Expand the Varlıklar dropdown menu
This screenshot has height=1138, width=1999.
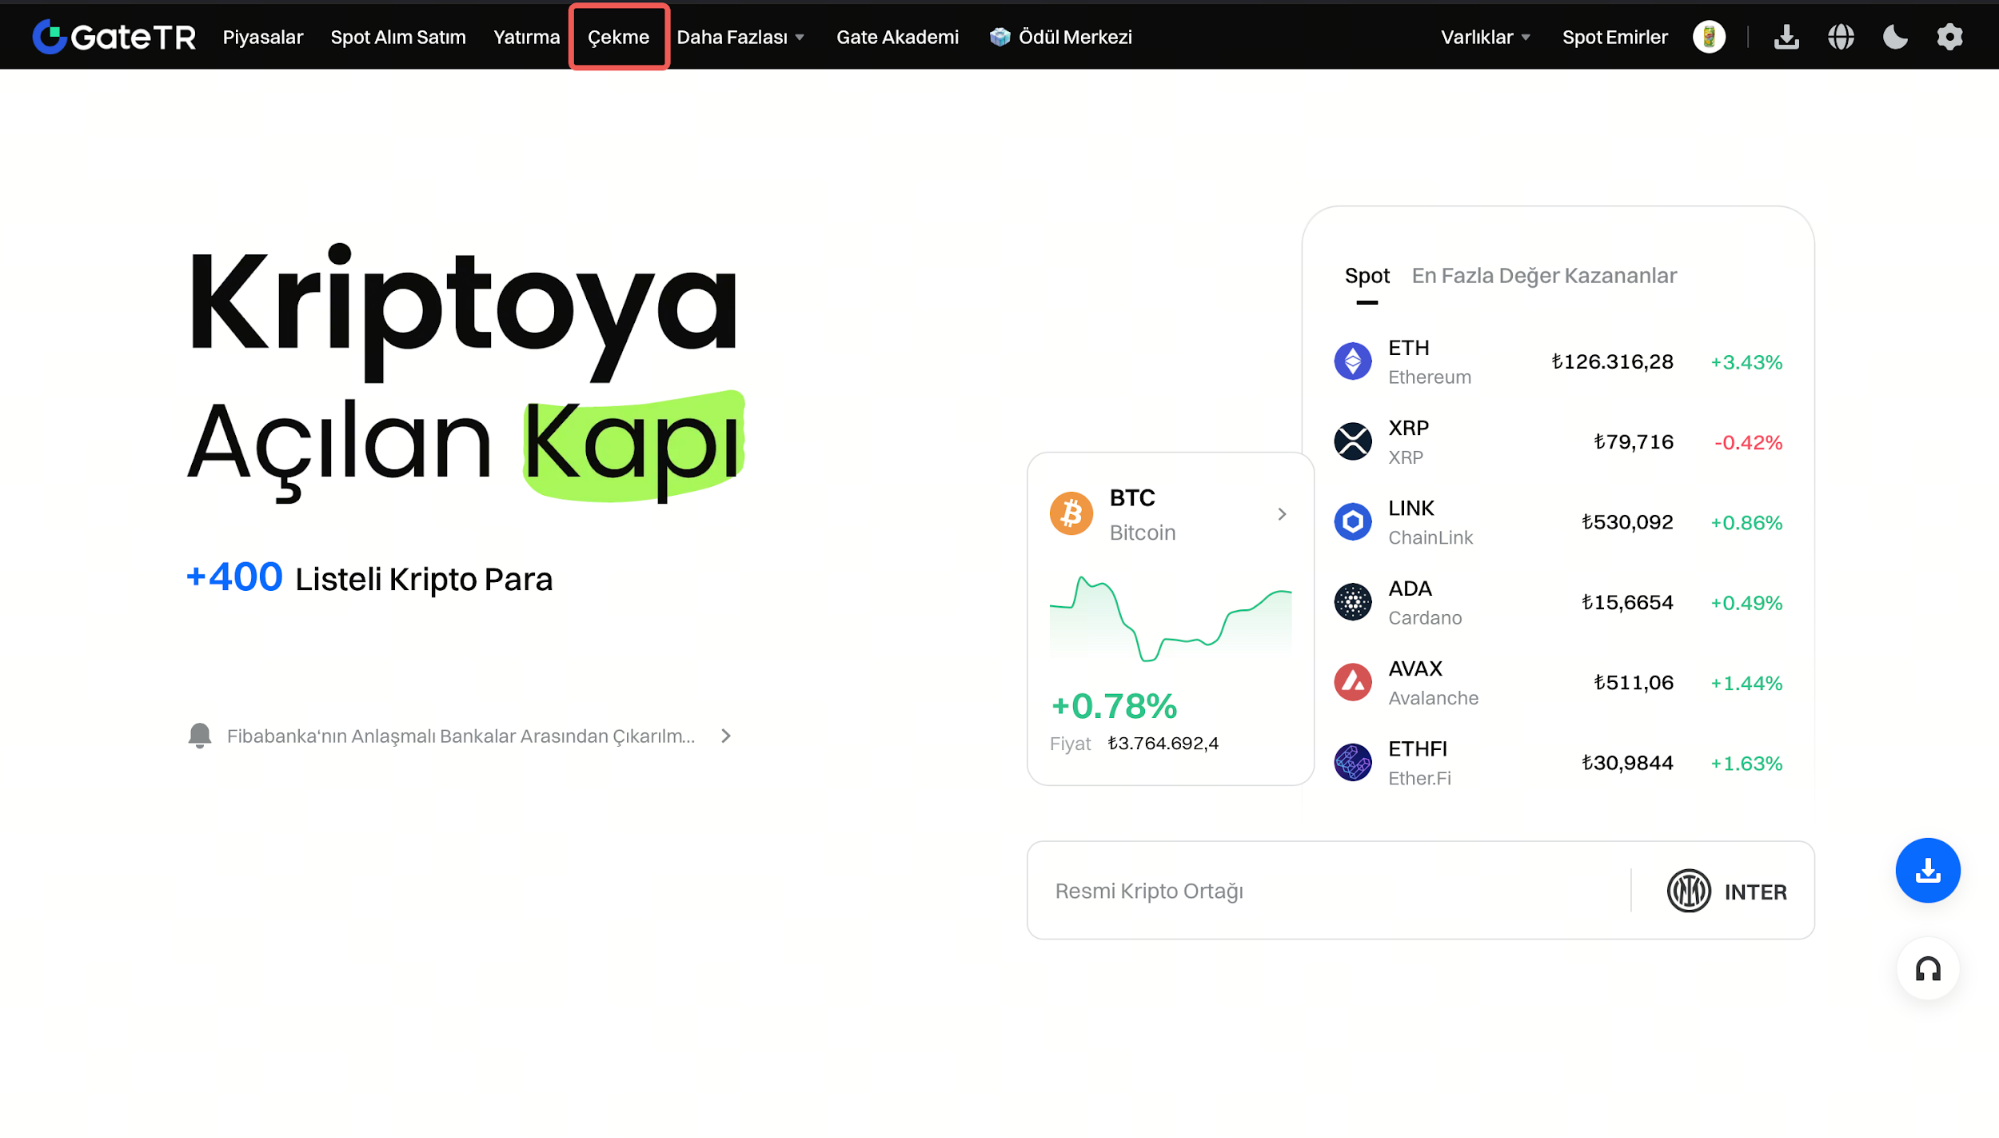[1485, 37]
